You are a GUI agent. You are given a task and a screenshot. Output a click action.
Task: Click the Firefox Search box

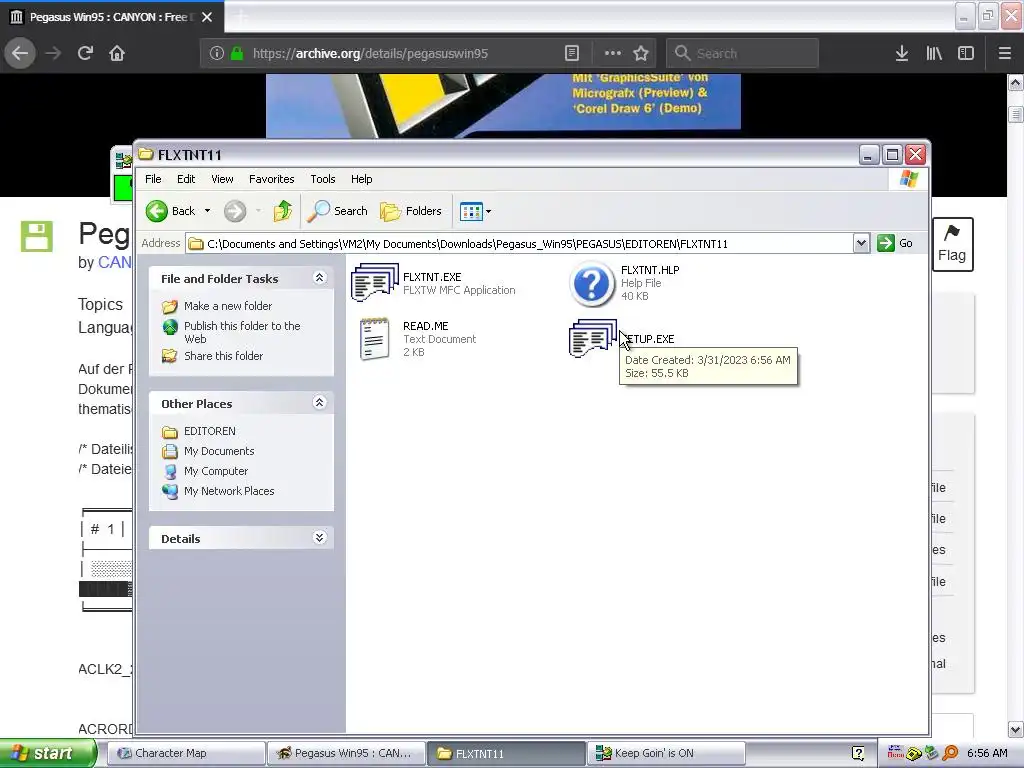(742, 53)
